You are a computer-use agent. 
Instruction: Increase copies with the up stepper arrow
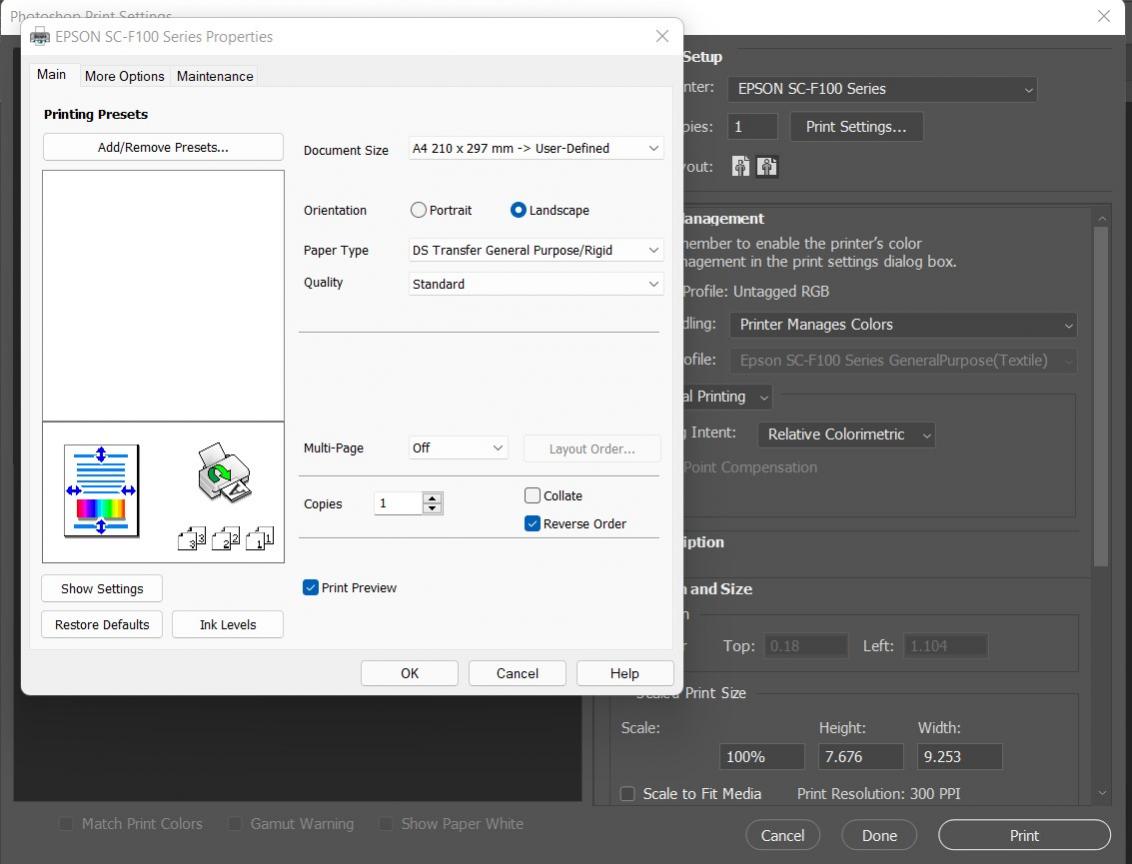432,497
